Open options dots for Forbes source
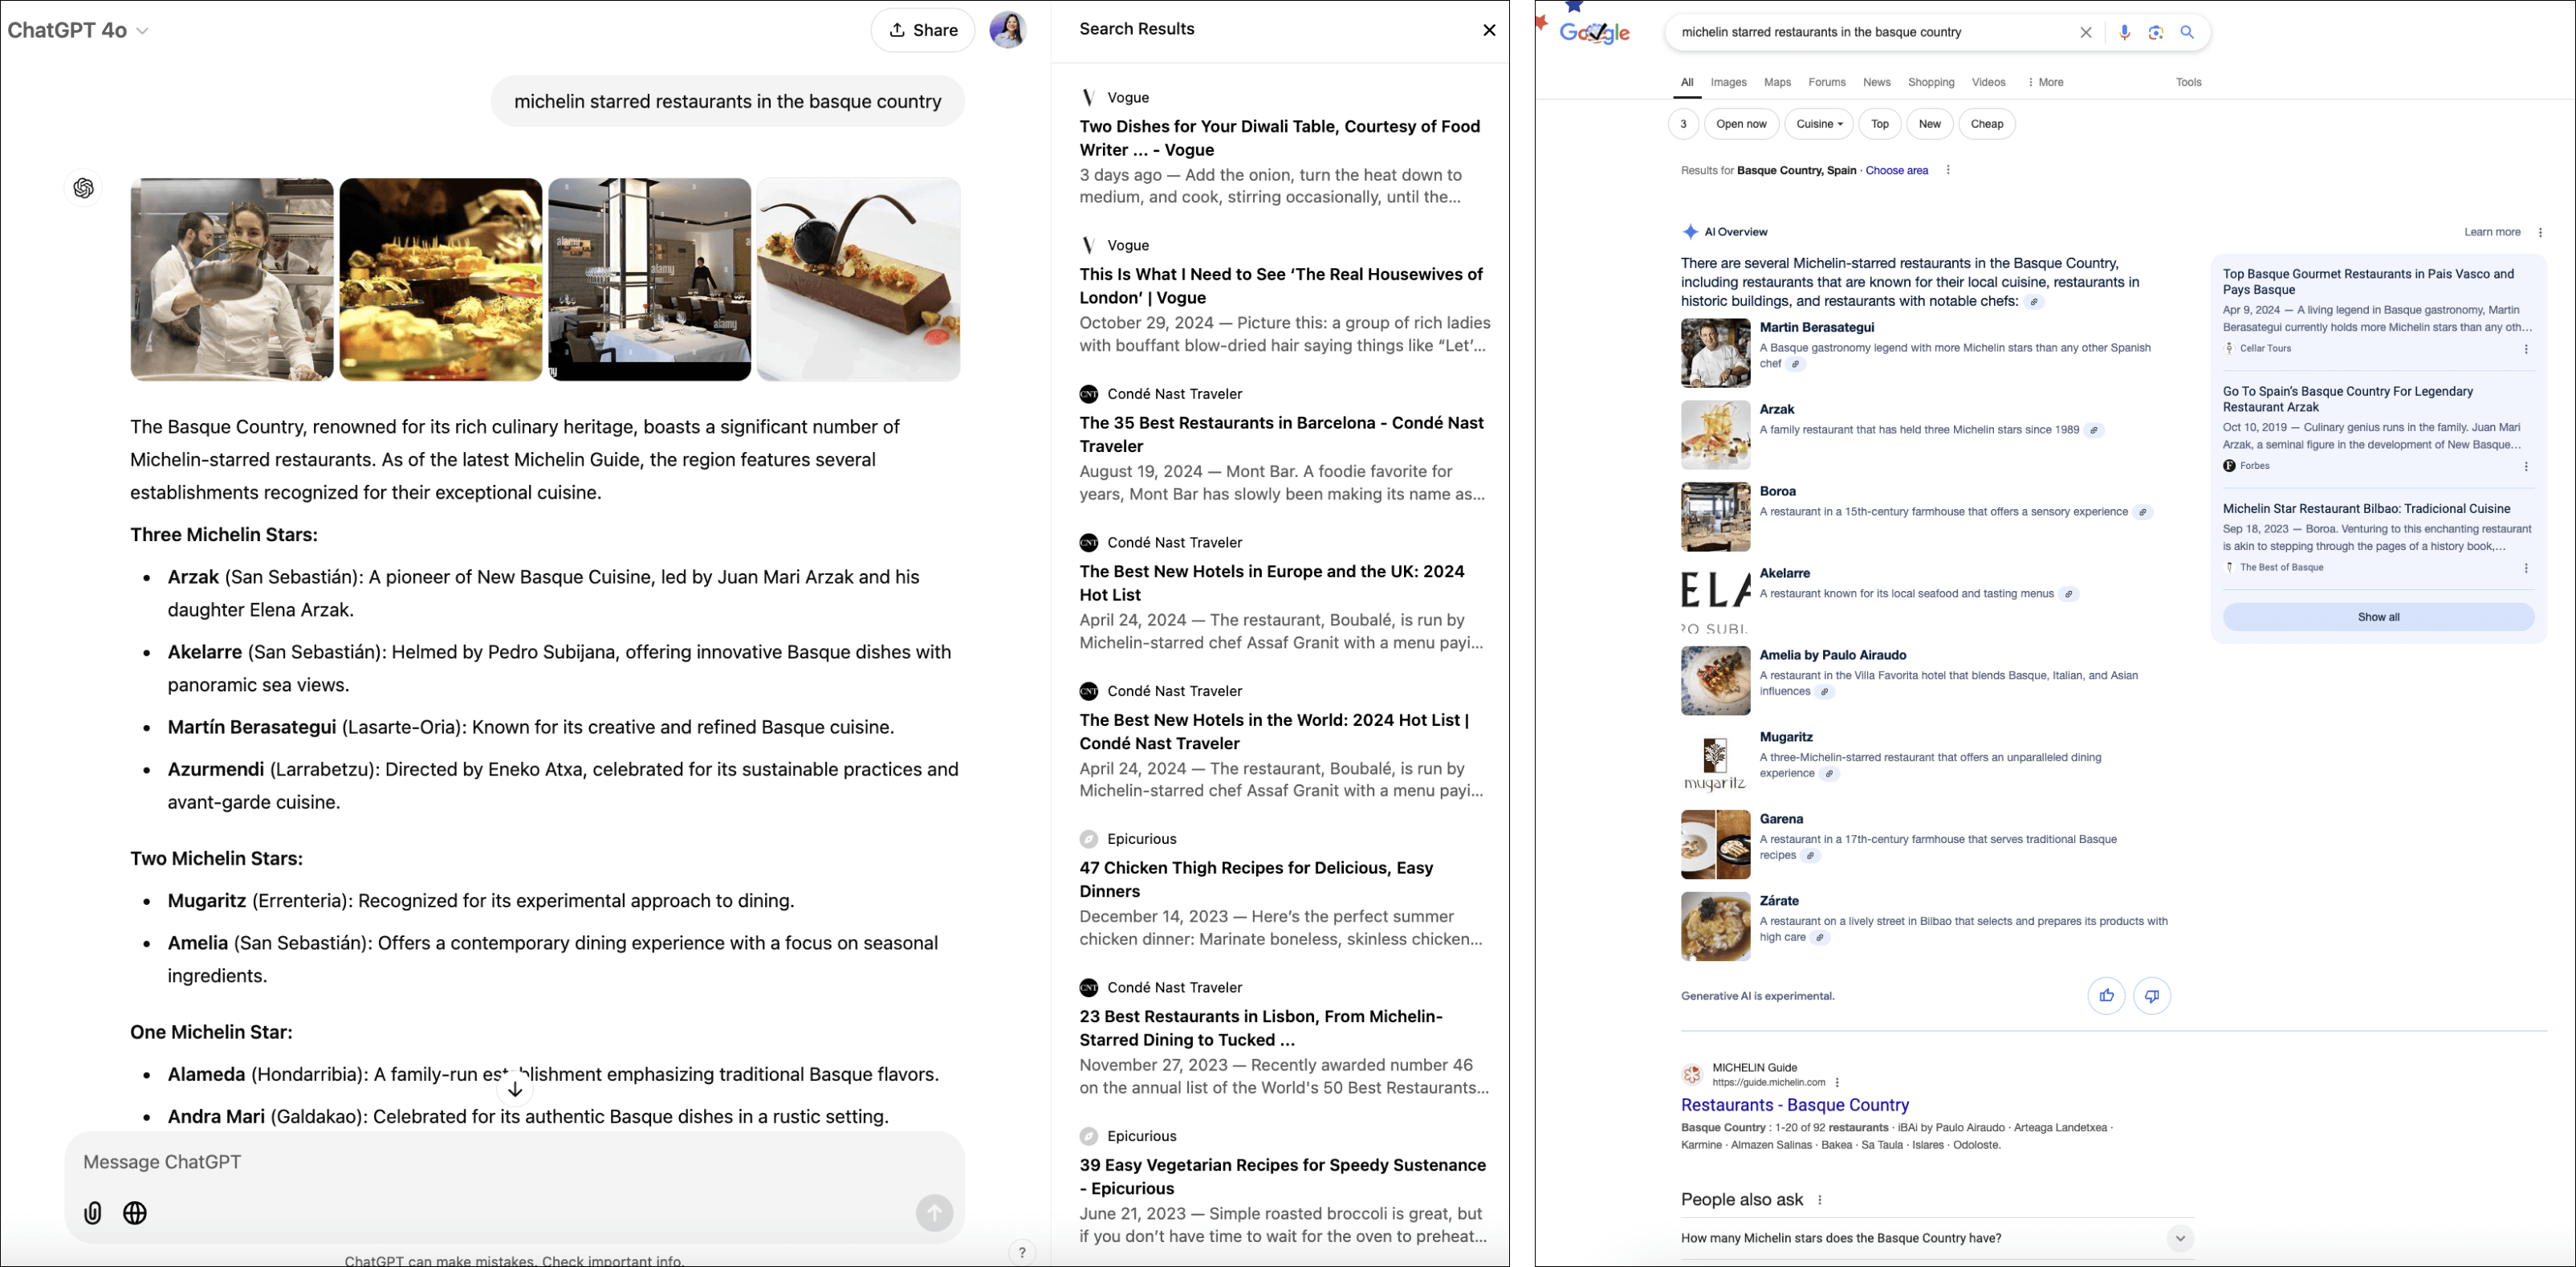 click(2526, 466)
